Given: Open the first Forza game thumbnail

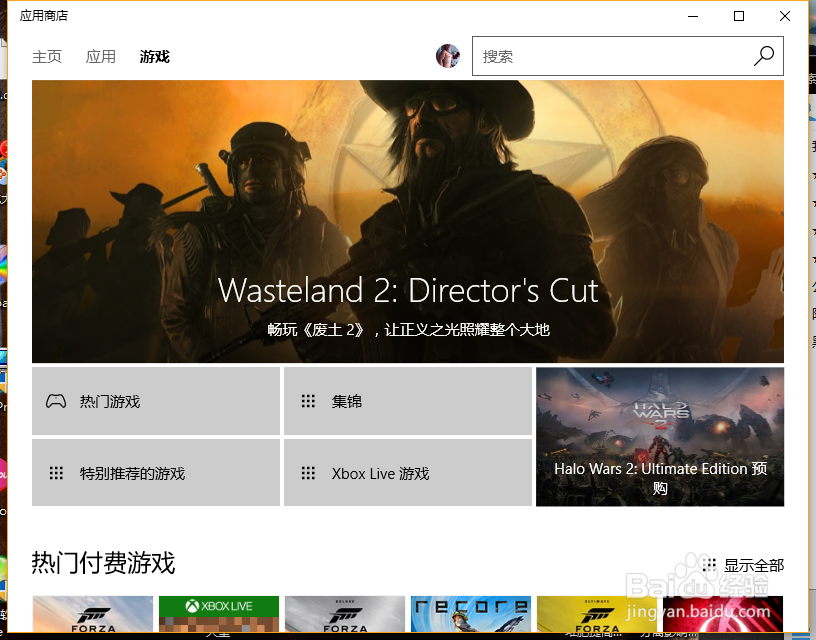Looking at the screenshot, I should coord(93,614).
